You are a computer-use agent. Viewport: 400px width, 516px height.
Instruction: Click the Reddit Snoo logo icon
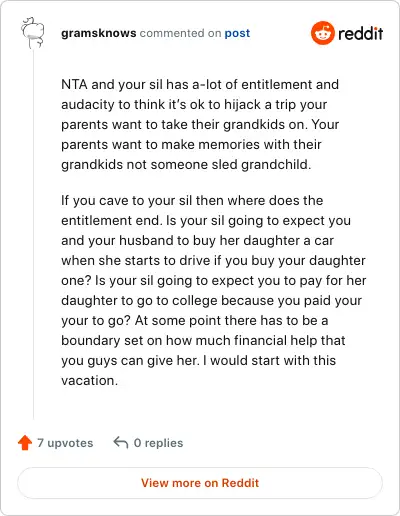[322, 33]
